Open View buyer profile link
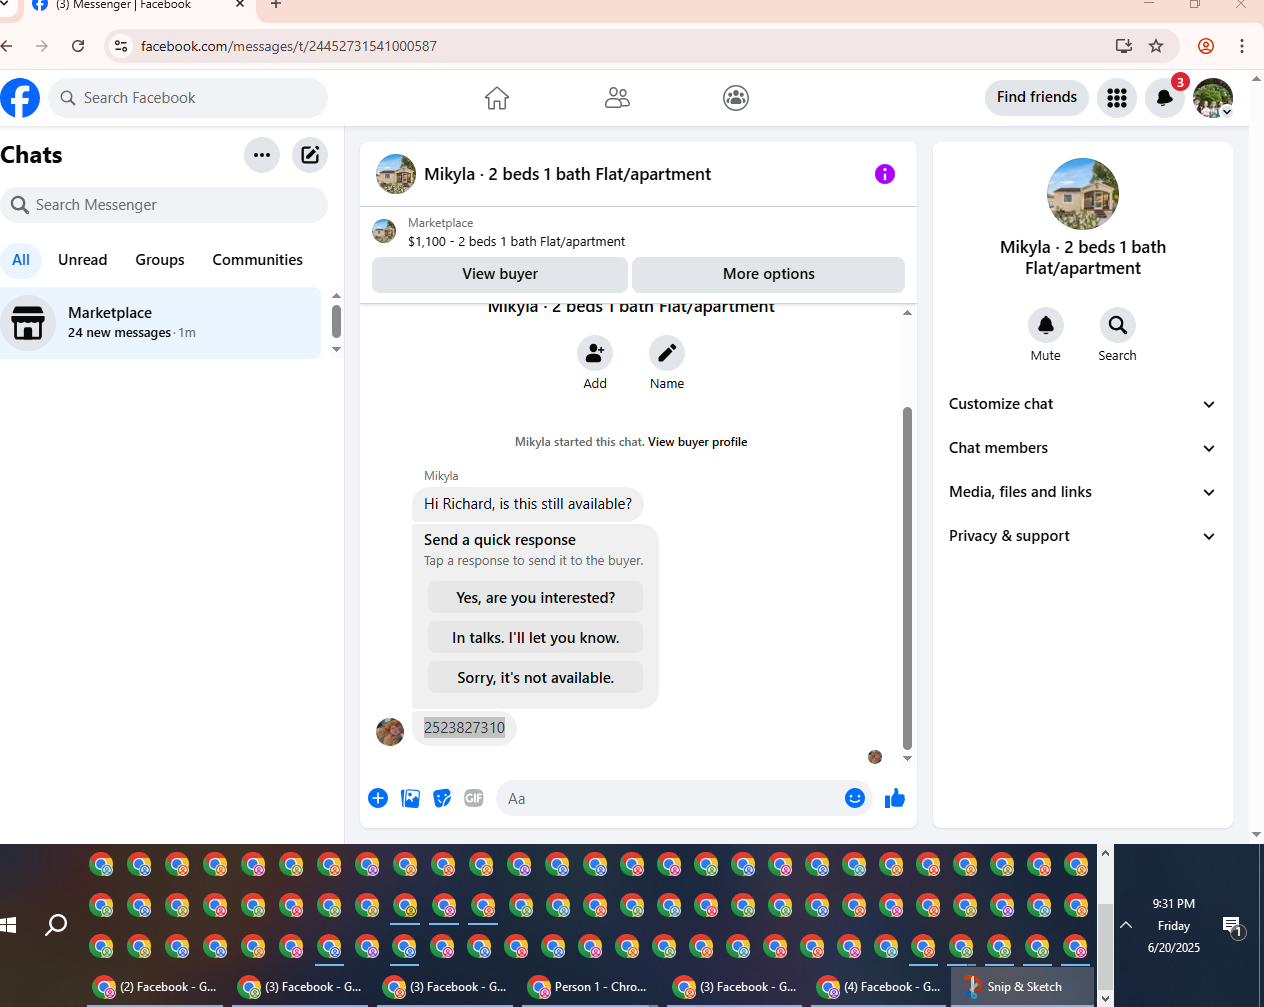The height and width of the screenshot is (1007, 1264). tap(698, 442)
